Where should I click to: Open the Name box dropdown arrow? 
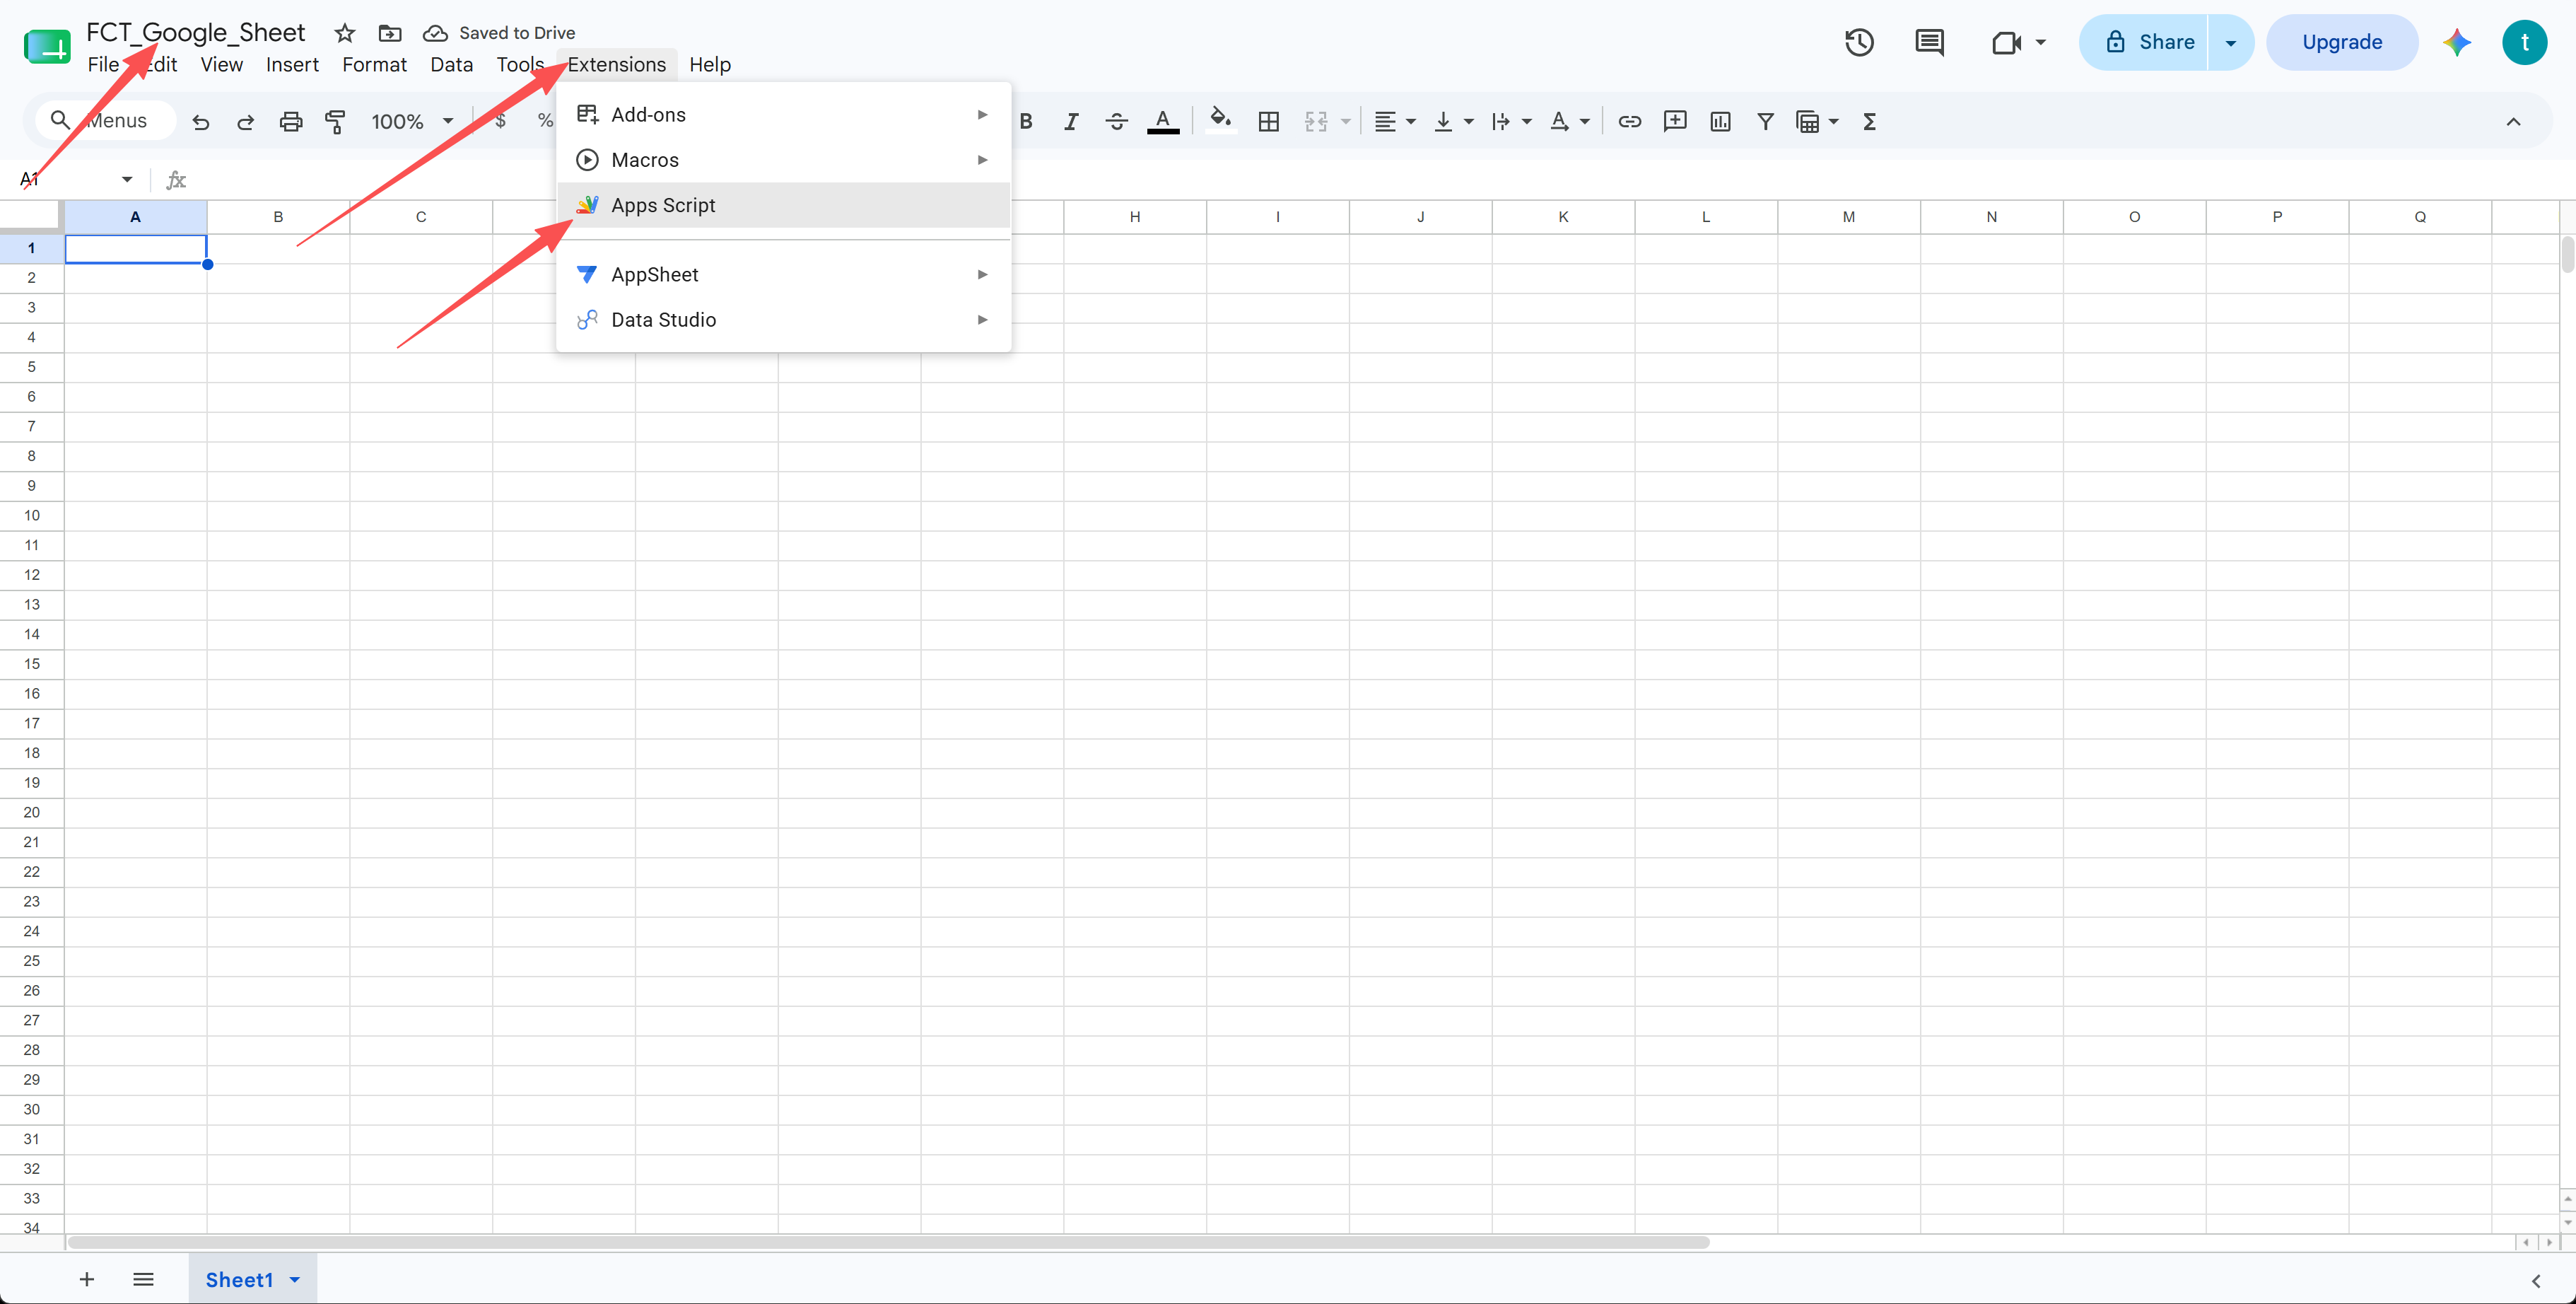(x=127, y=179)
